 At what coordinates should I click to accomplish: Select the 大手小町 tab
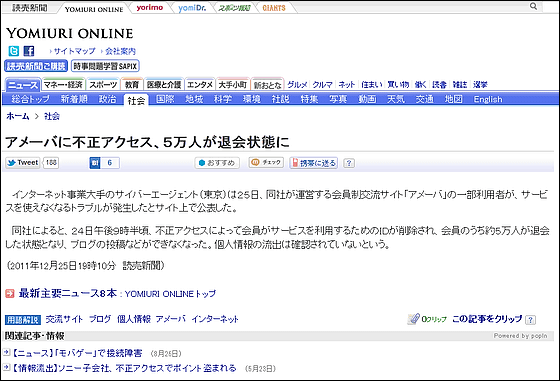(232, 85)
